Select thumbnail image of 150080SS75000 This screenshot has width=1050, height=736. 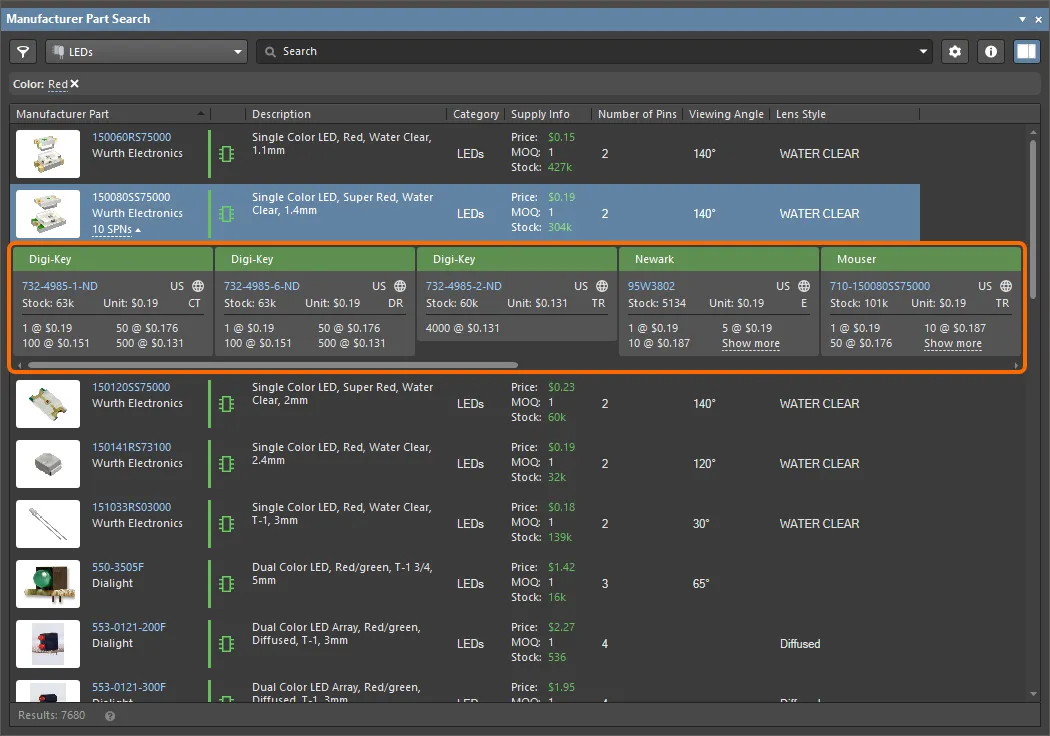tap(48, 214)
